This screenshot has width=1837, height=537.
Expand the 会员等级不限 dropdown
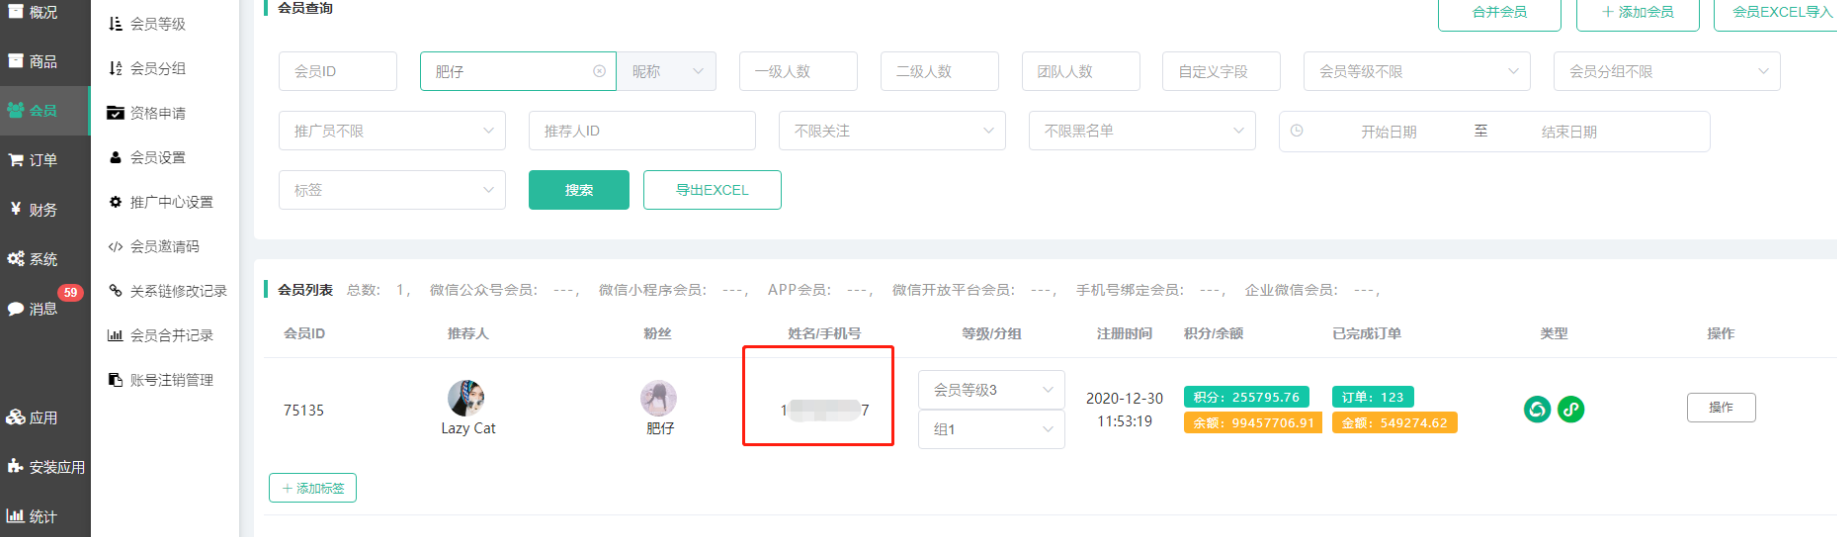[1417, 71]
